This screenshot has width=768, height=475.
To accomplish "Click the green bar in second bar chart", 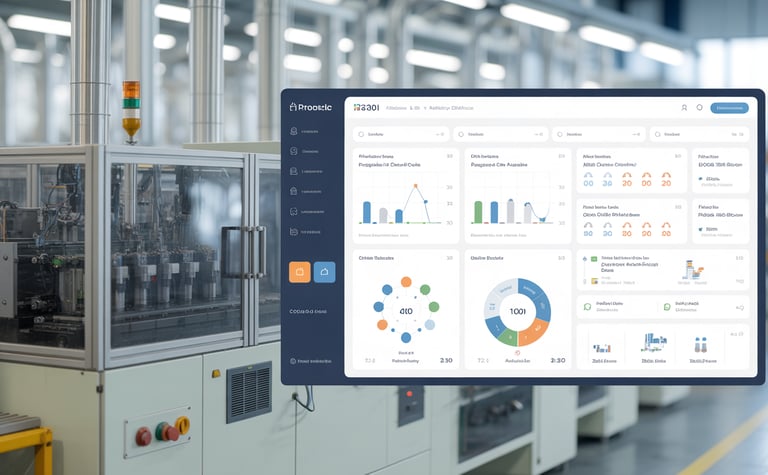I will (x=478, y=213).
